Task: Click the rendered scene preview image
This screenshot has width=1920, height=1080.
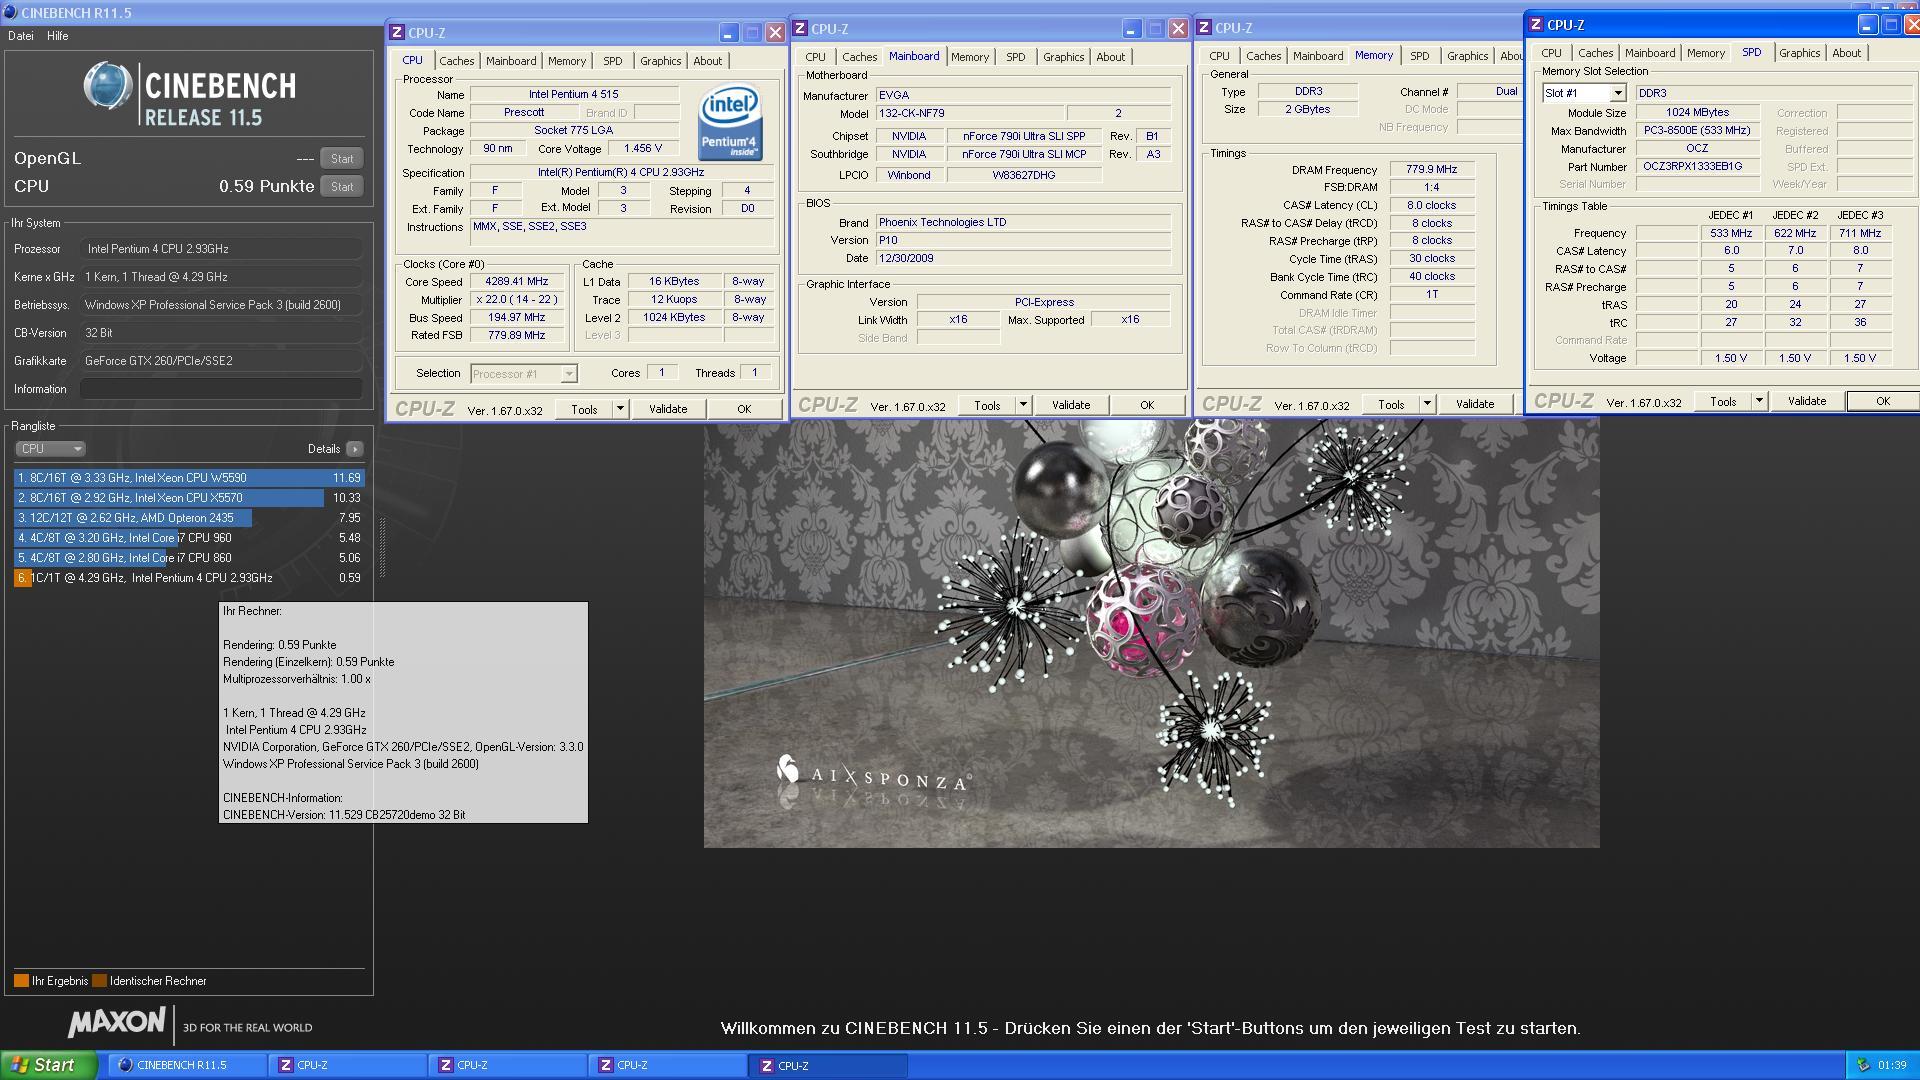Action: tap(1151, 634)
